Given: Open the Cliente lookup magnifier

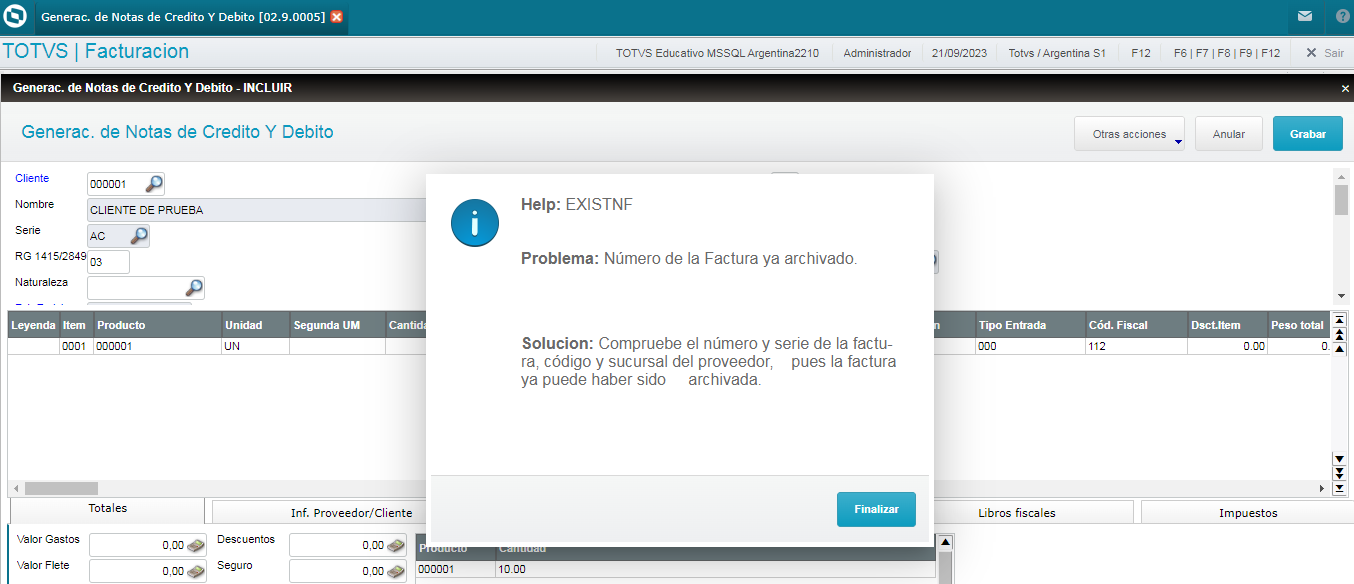Looking at the screenshot, I should pyautogui.click(x=154, y=184).
